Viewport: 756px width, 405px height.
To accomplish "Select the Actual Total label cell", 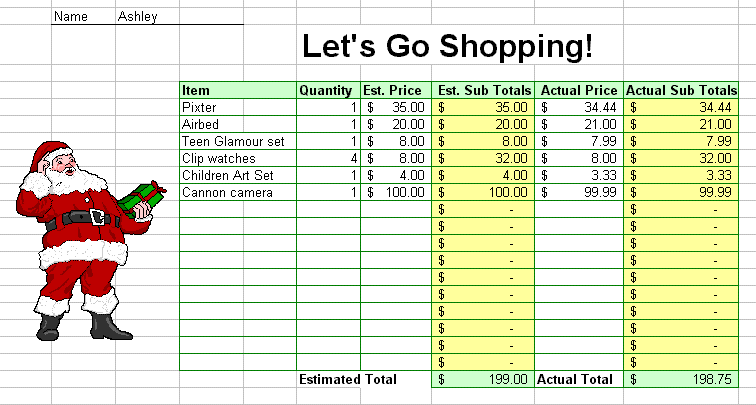I will (x=579, y=379).
